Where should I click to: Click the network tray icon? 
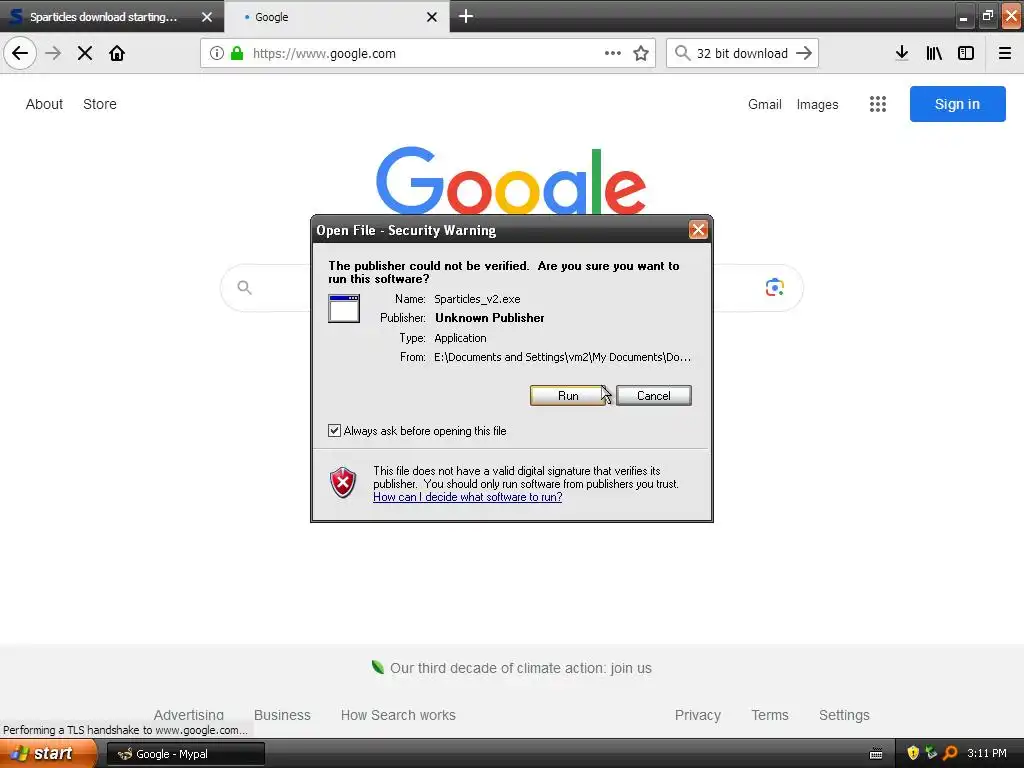tap(932, 753)
